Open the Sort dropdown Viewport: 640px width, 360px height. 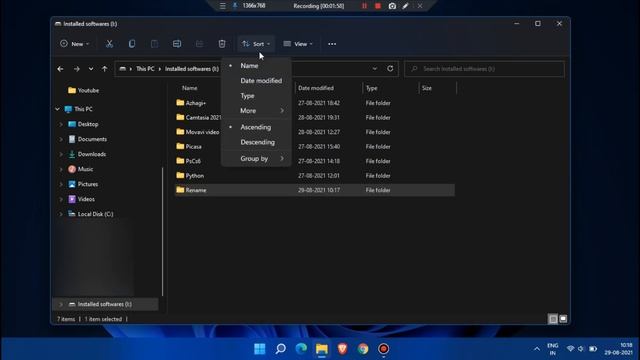tap(256, 44)
